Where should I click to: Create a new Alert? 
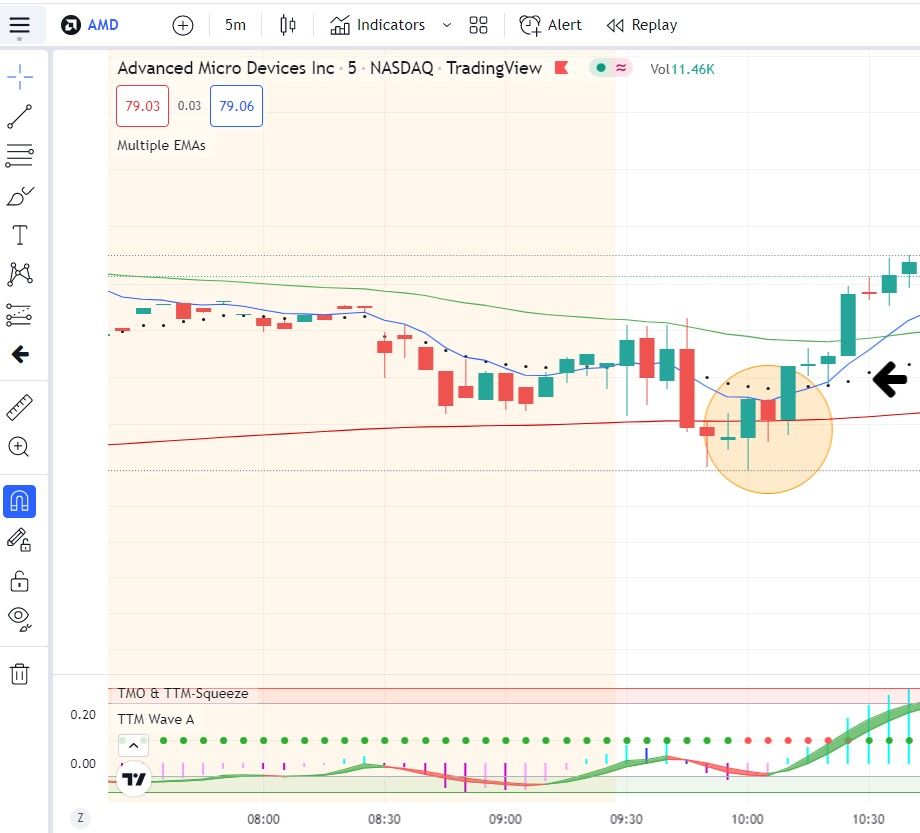point(550,25)
